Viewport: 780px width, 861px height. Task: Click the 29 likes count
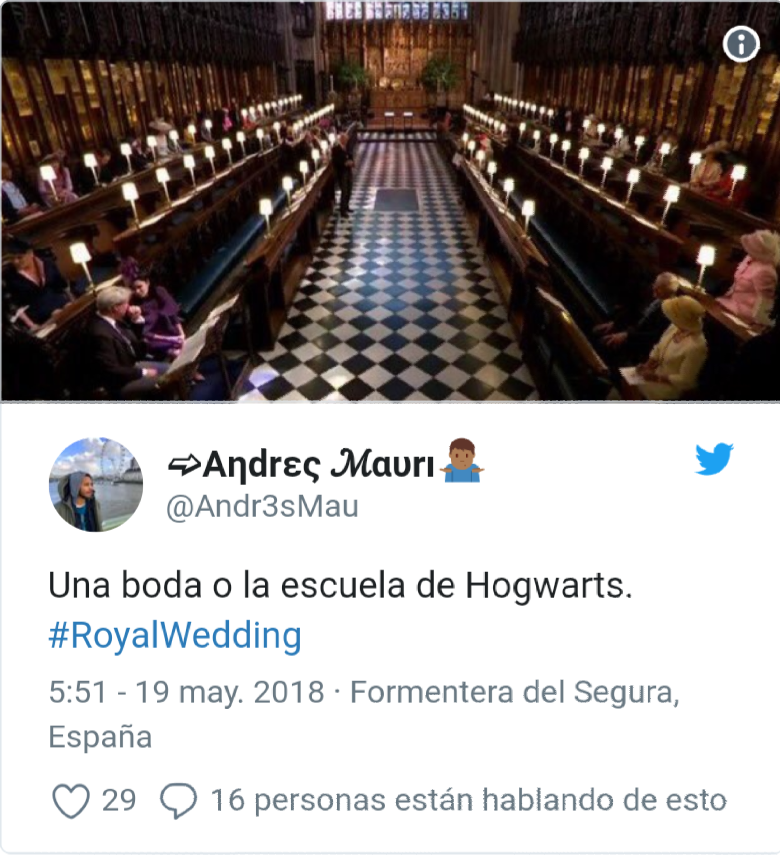point(119,800)
